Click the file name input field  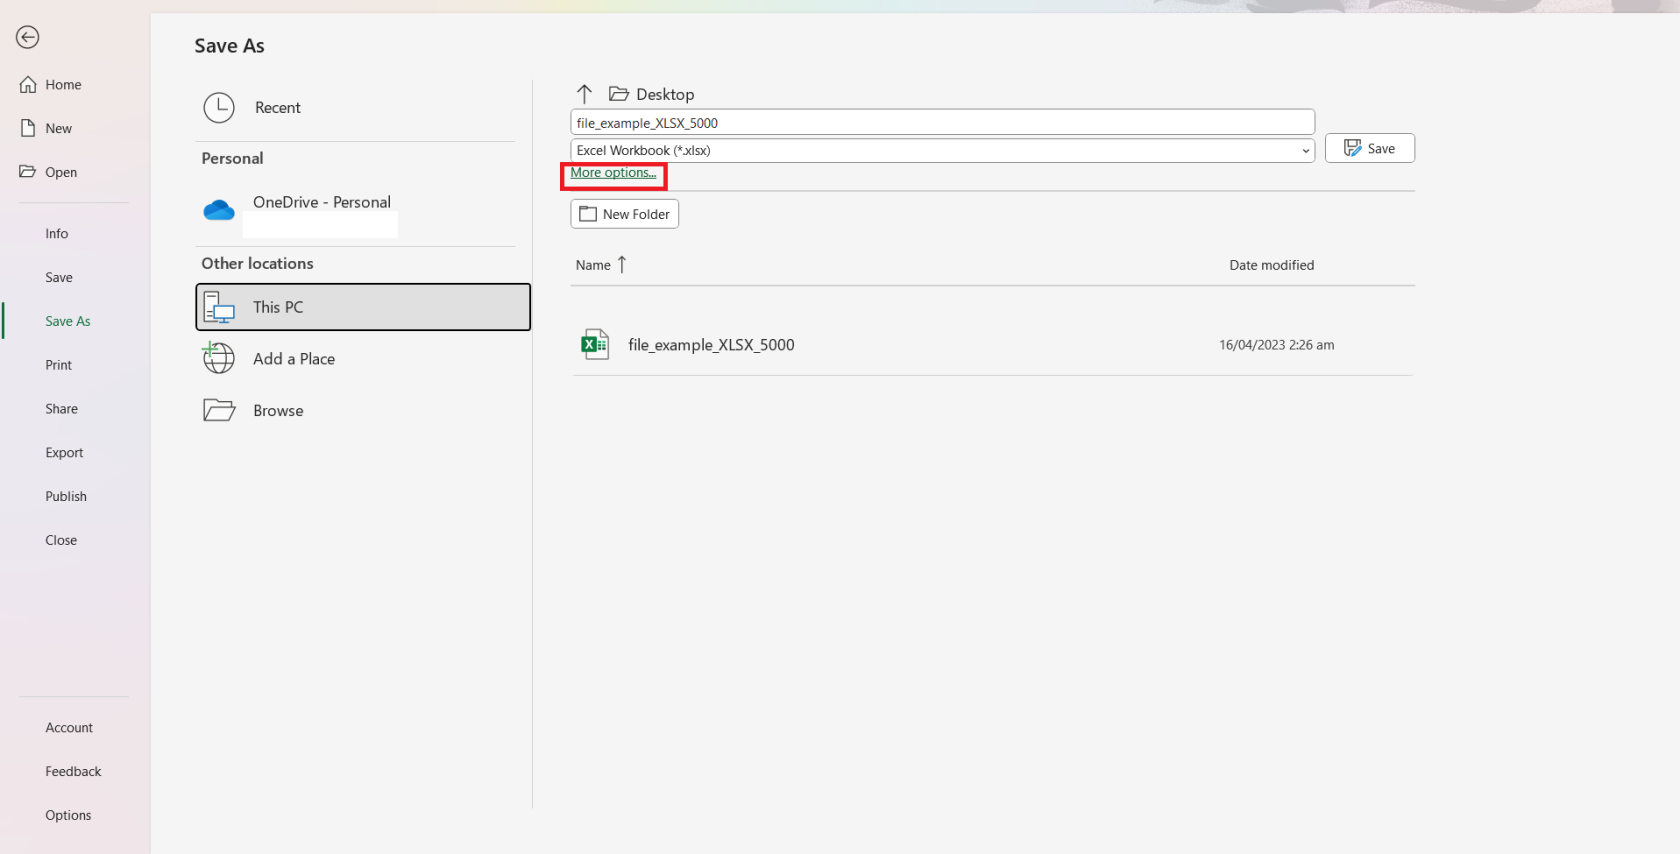[942, 122]
